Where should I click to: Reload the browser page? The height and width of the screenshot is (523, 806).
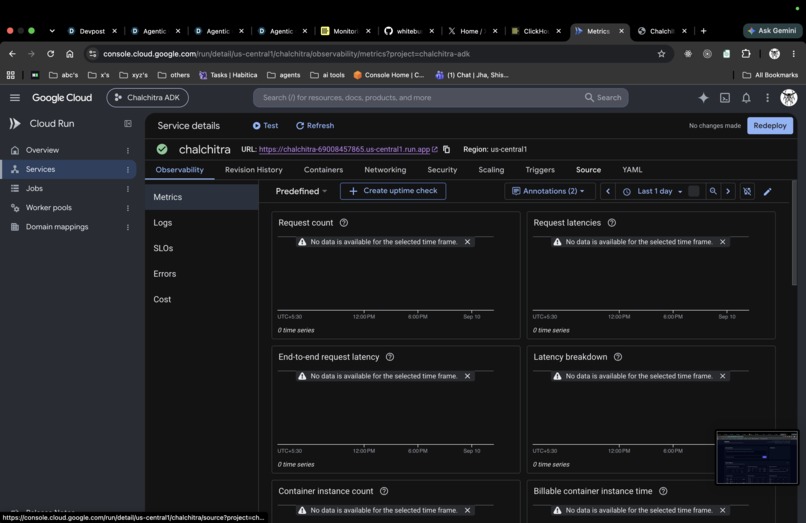[x=50, y=54]
